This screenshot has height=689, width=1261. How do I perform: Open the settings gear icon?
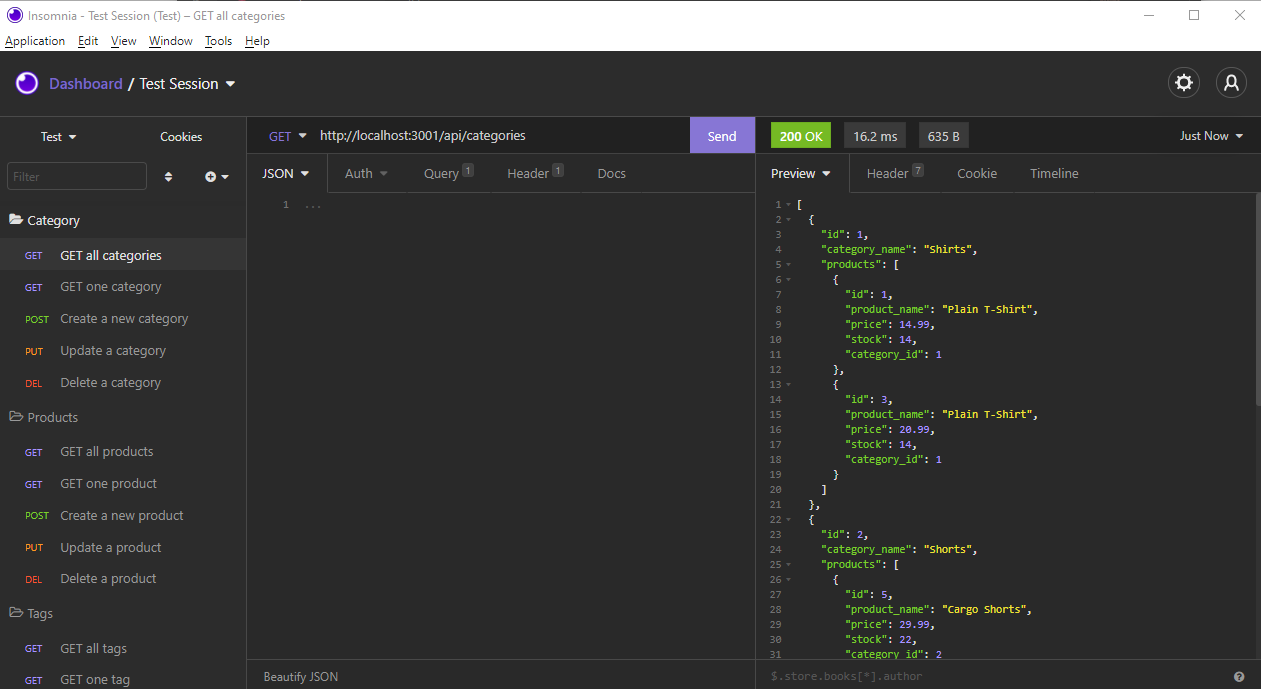[1184, 83]
